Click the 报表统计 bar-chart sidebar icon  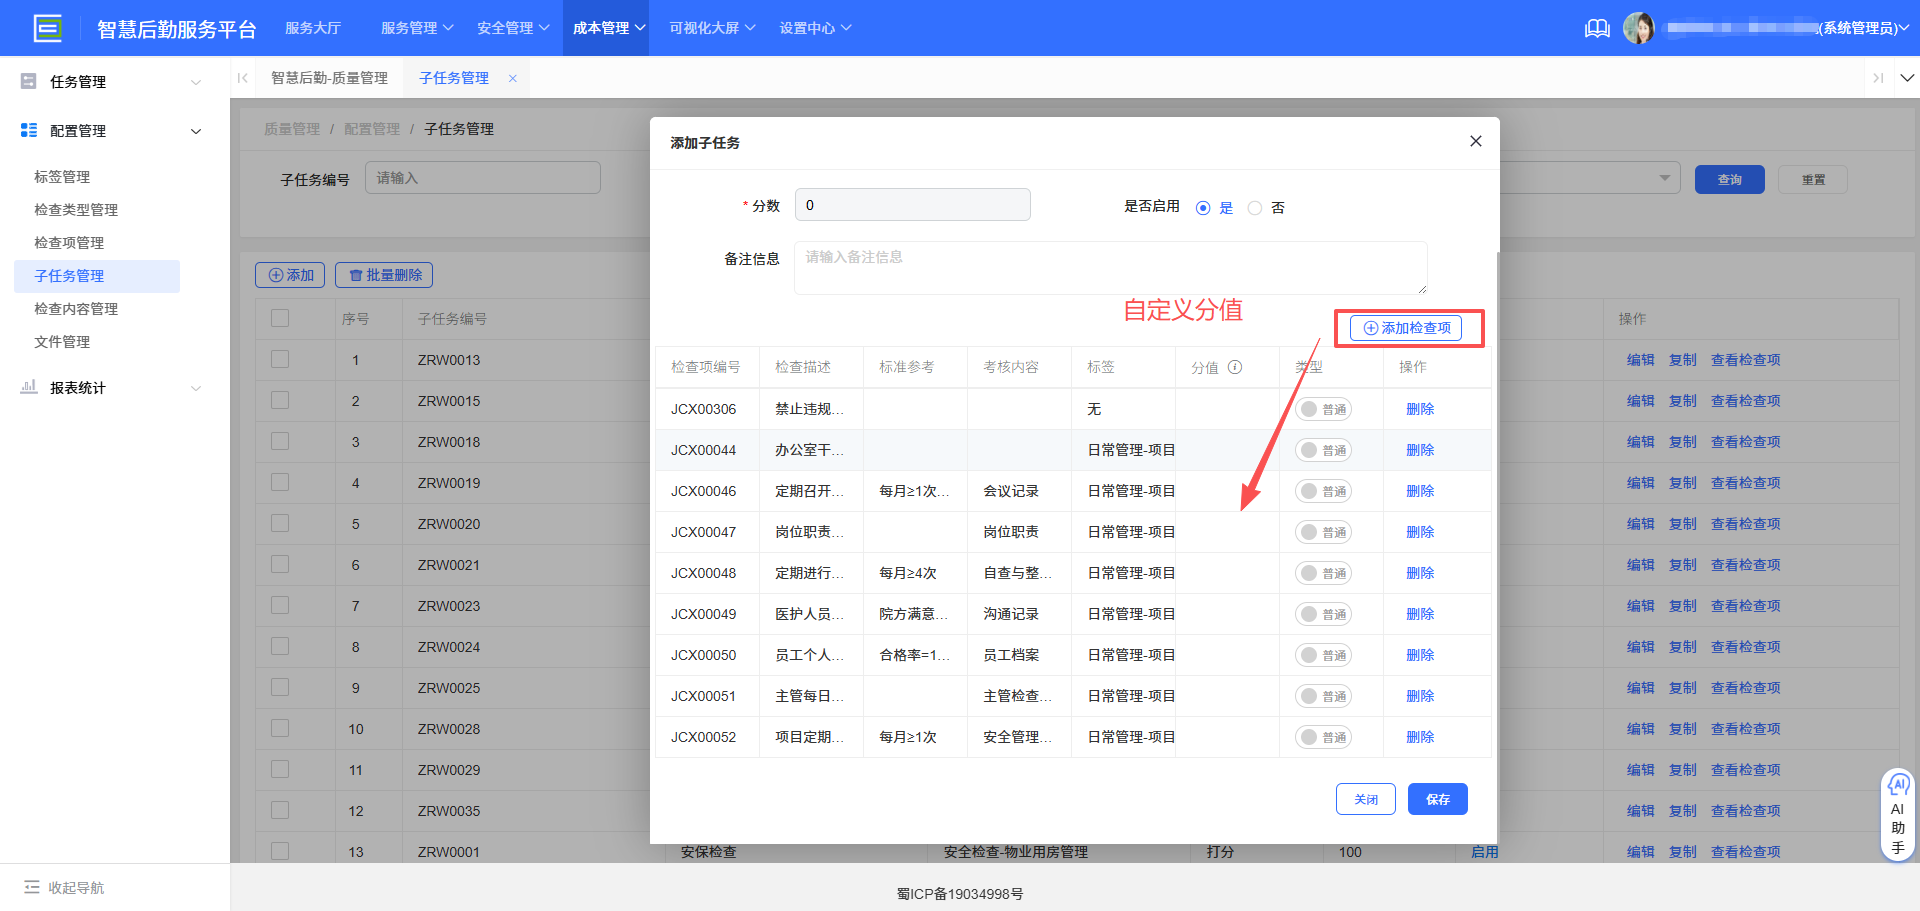28,388
